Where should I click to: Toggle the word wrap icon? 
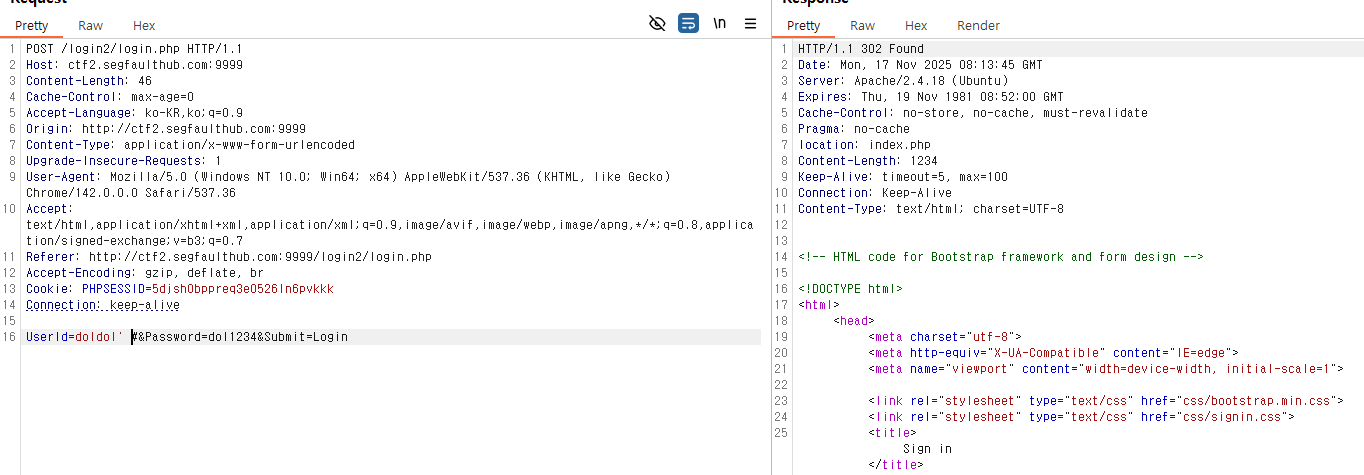click(688, 24)
